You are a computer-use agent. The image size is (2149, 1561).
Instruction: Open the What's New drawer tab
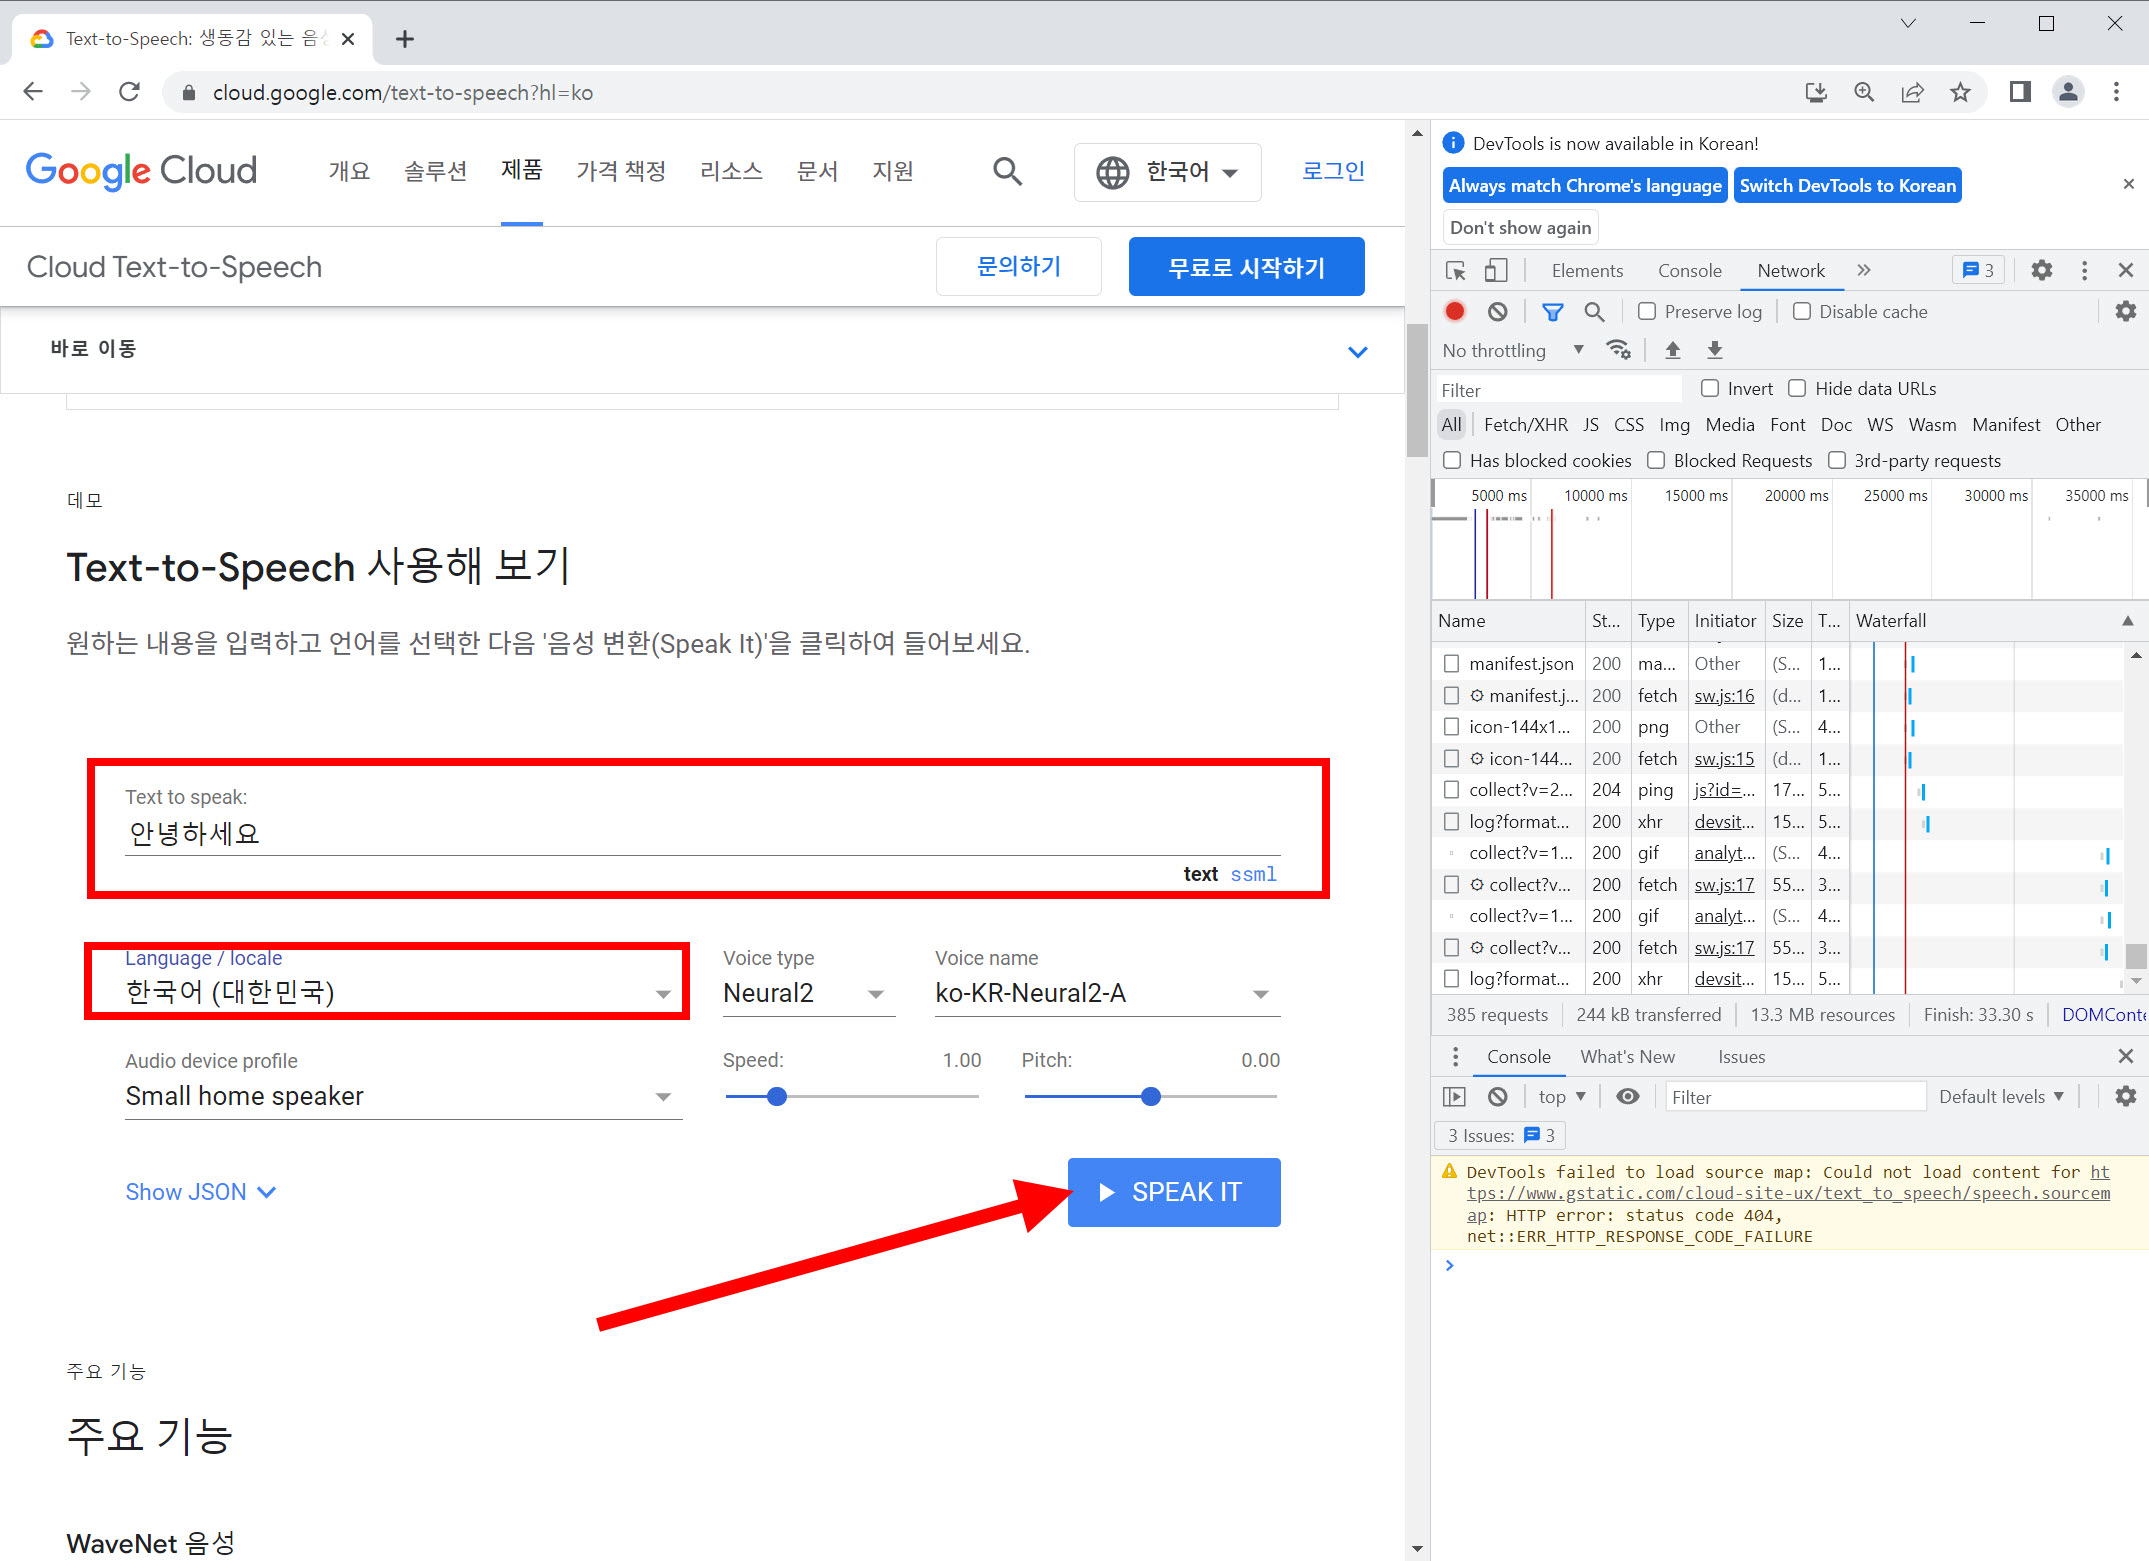coord(1627,1056)
